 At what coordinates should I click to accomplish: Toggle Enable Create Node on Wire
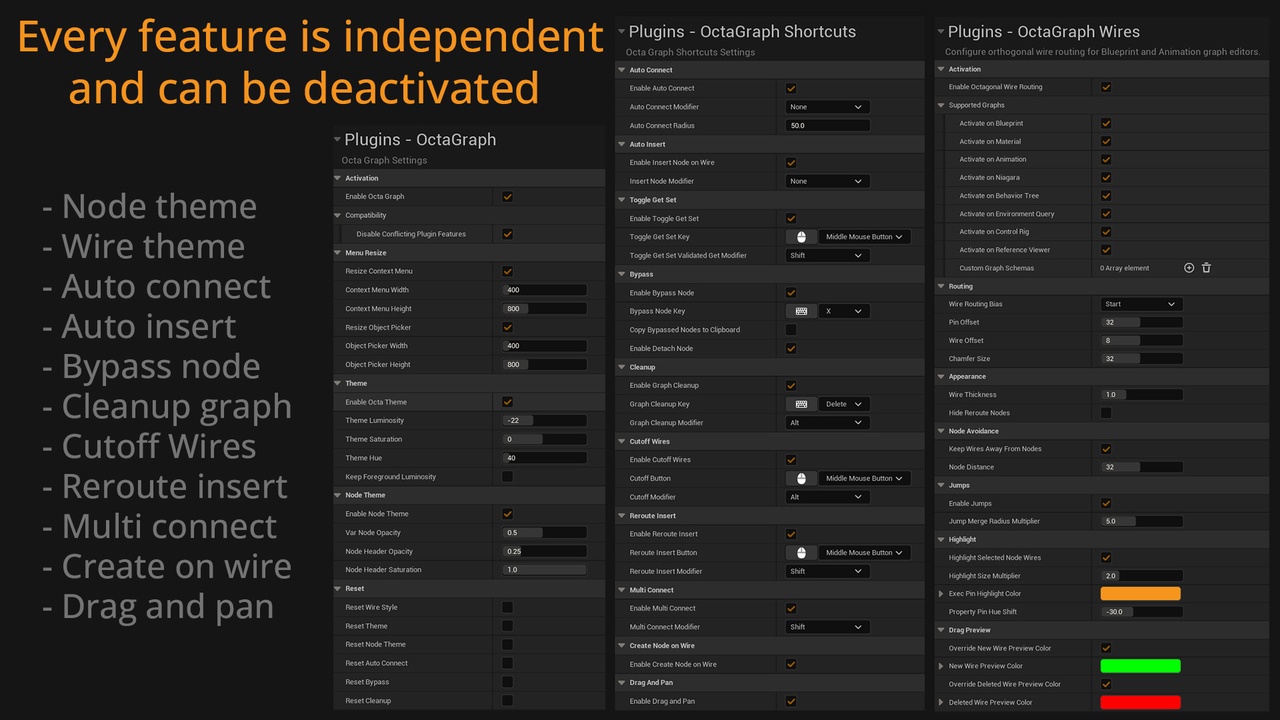791,664
